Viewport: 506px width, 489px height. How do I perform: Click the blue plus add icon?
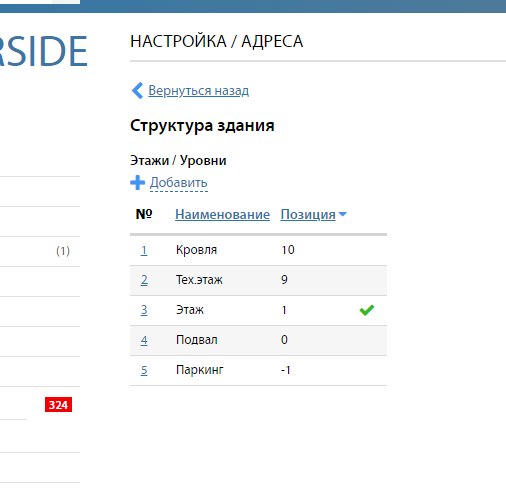[137, 183]
